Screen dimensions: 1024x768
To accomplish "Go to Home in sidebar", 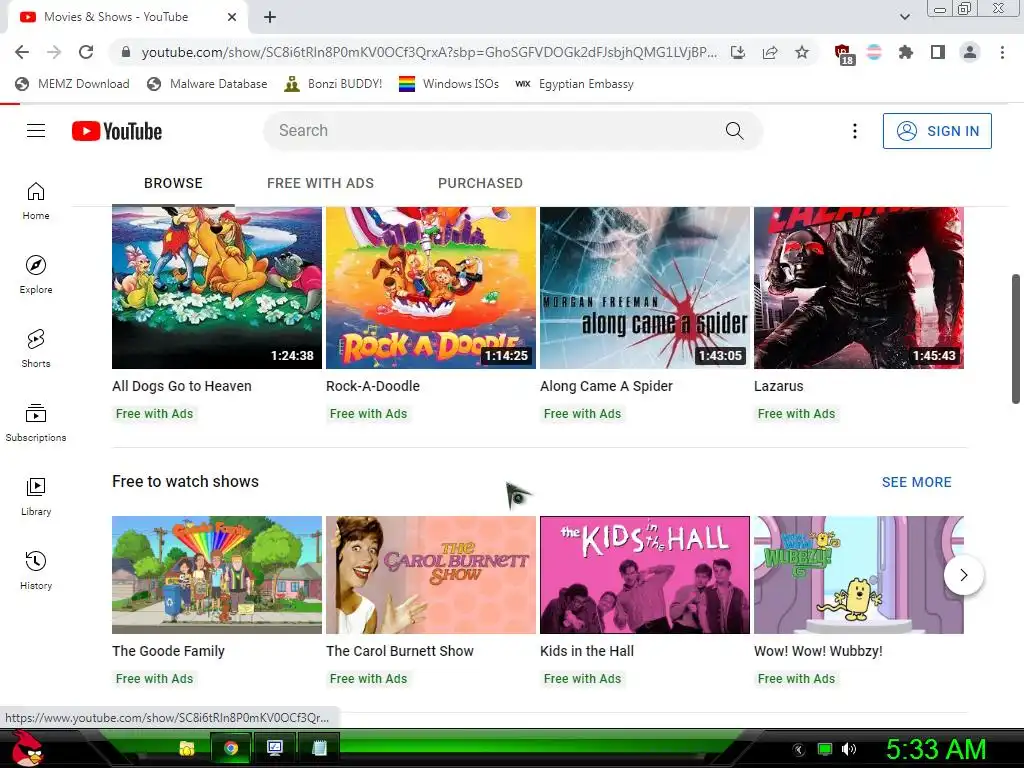I will tap(36, 201).
